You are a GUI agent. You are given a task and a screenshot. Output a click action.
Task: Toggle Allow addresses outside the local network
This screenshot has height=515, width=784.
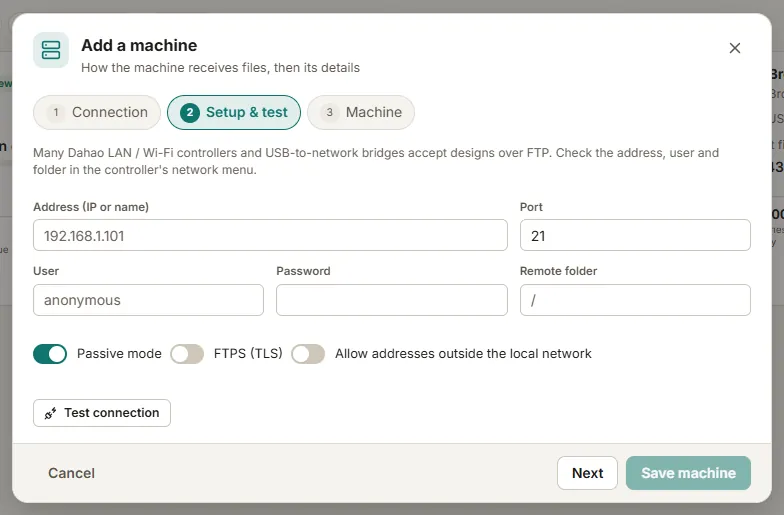[x=308, y=354]
